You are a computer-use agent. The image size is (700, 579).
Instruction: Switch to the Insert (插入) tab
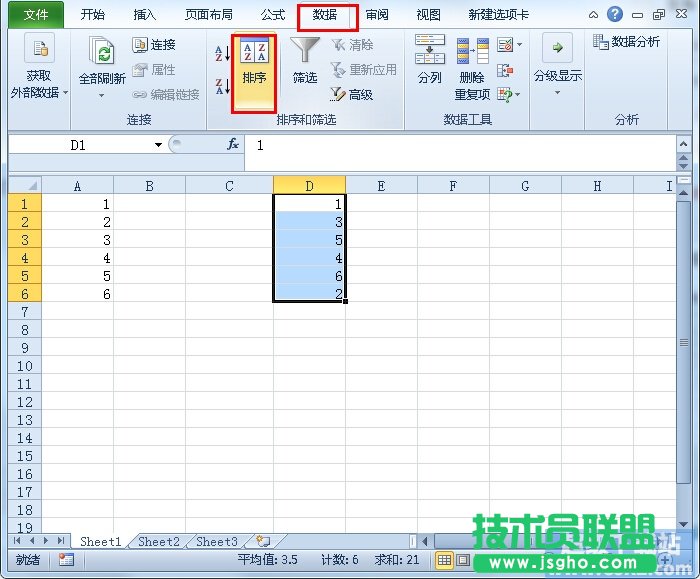(x=145, y=15)
